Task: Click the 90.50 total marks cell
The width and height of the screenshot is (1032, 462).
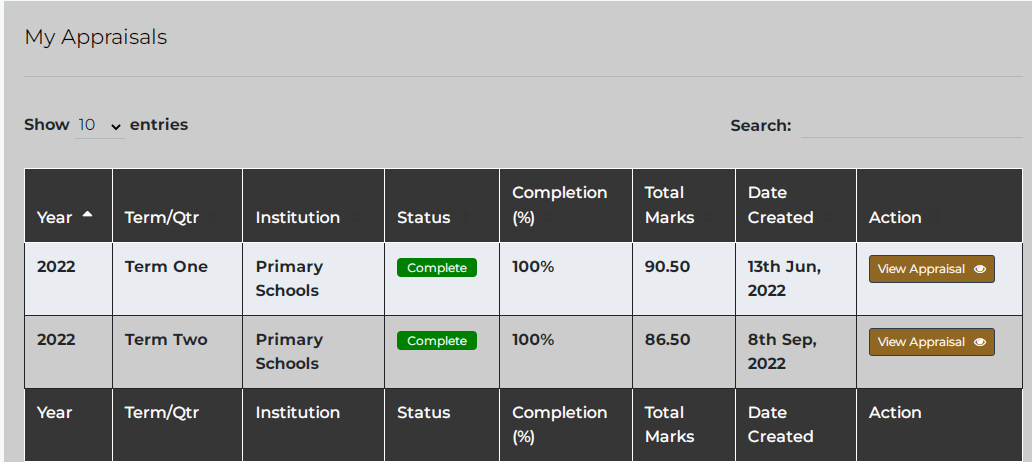Action: pos(668,267)
